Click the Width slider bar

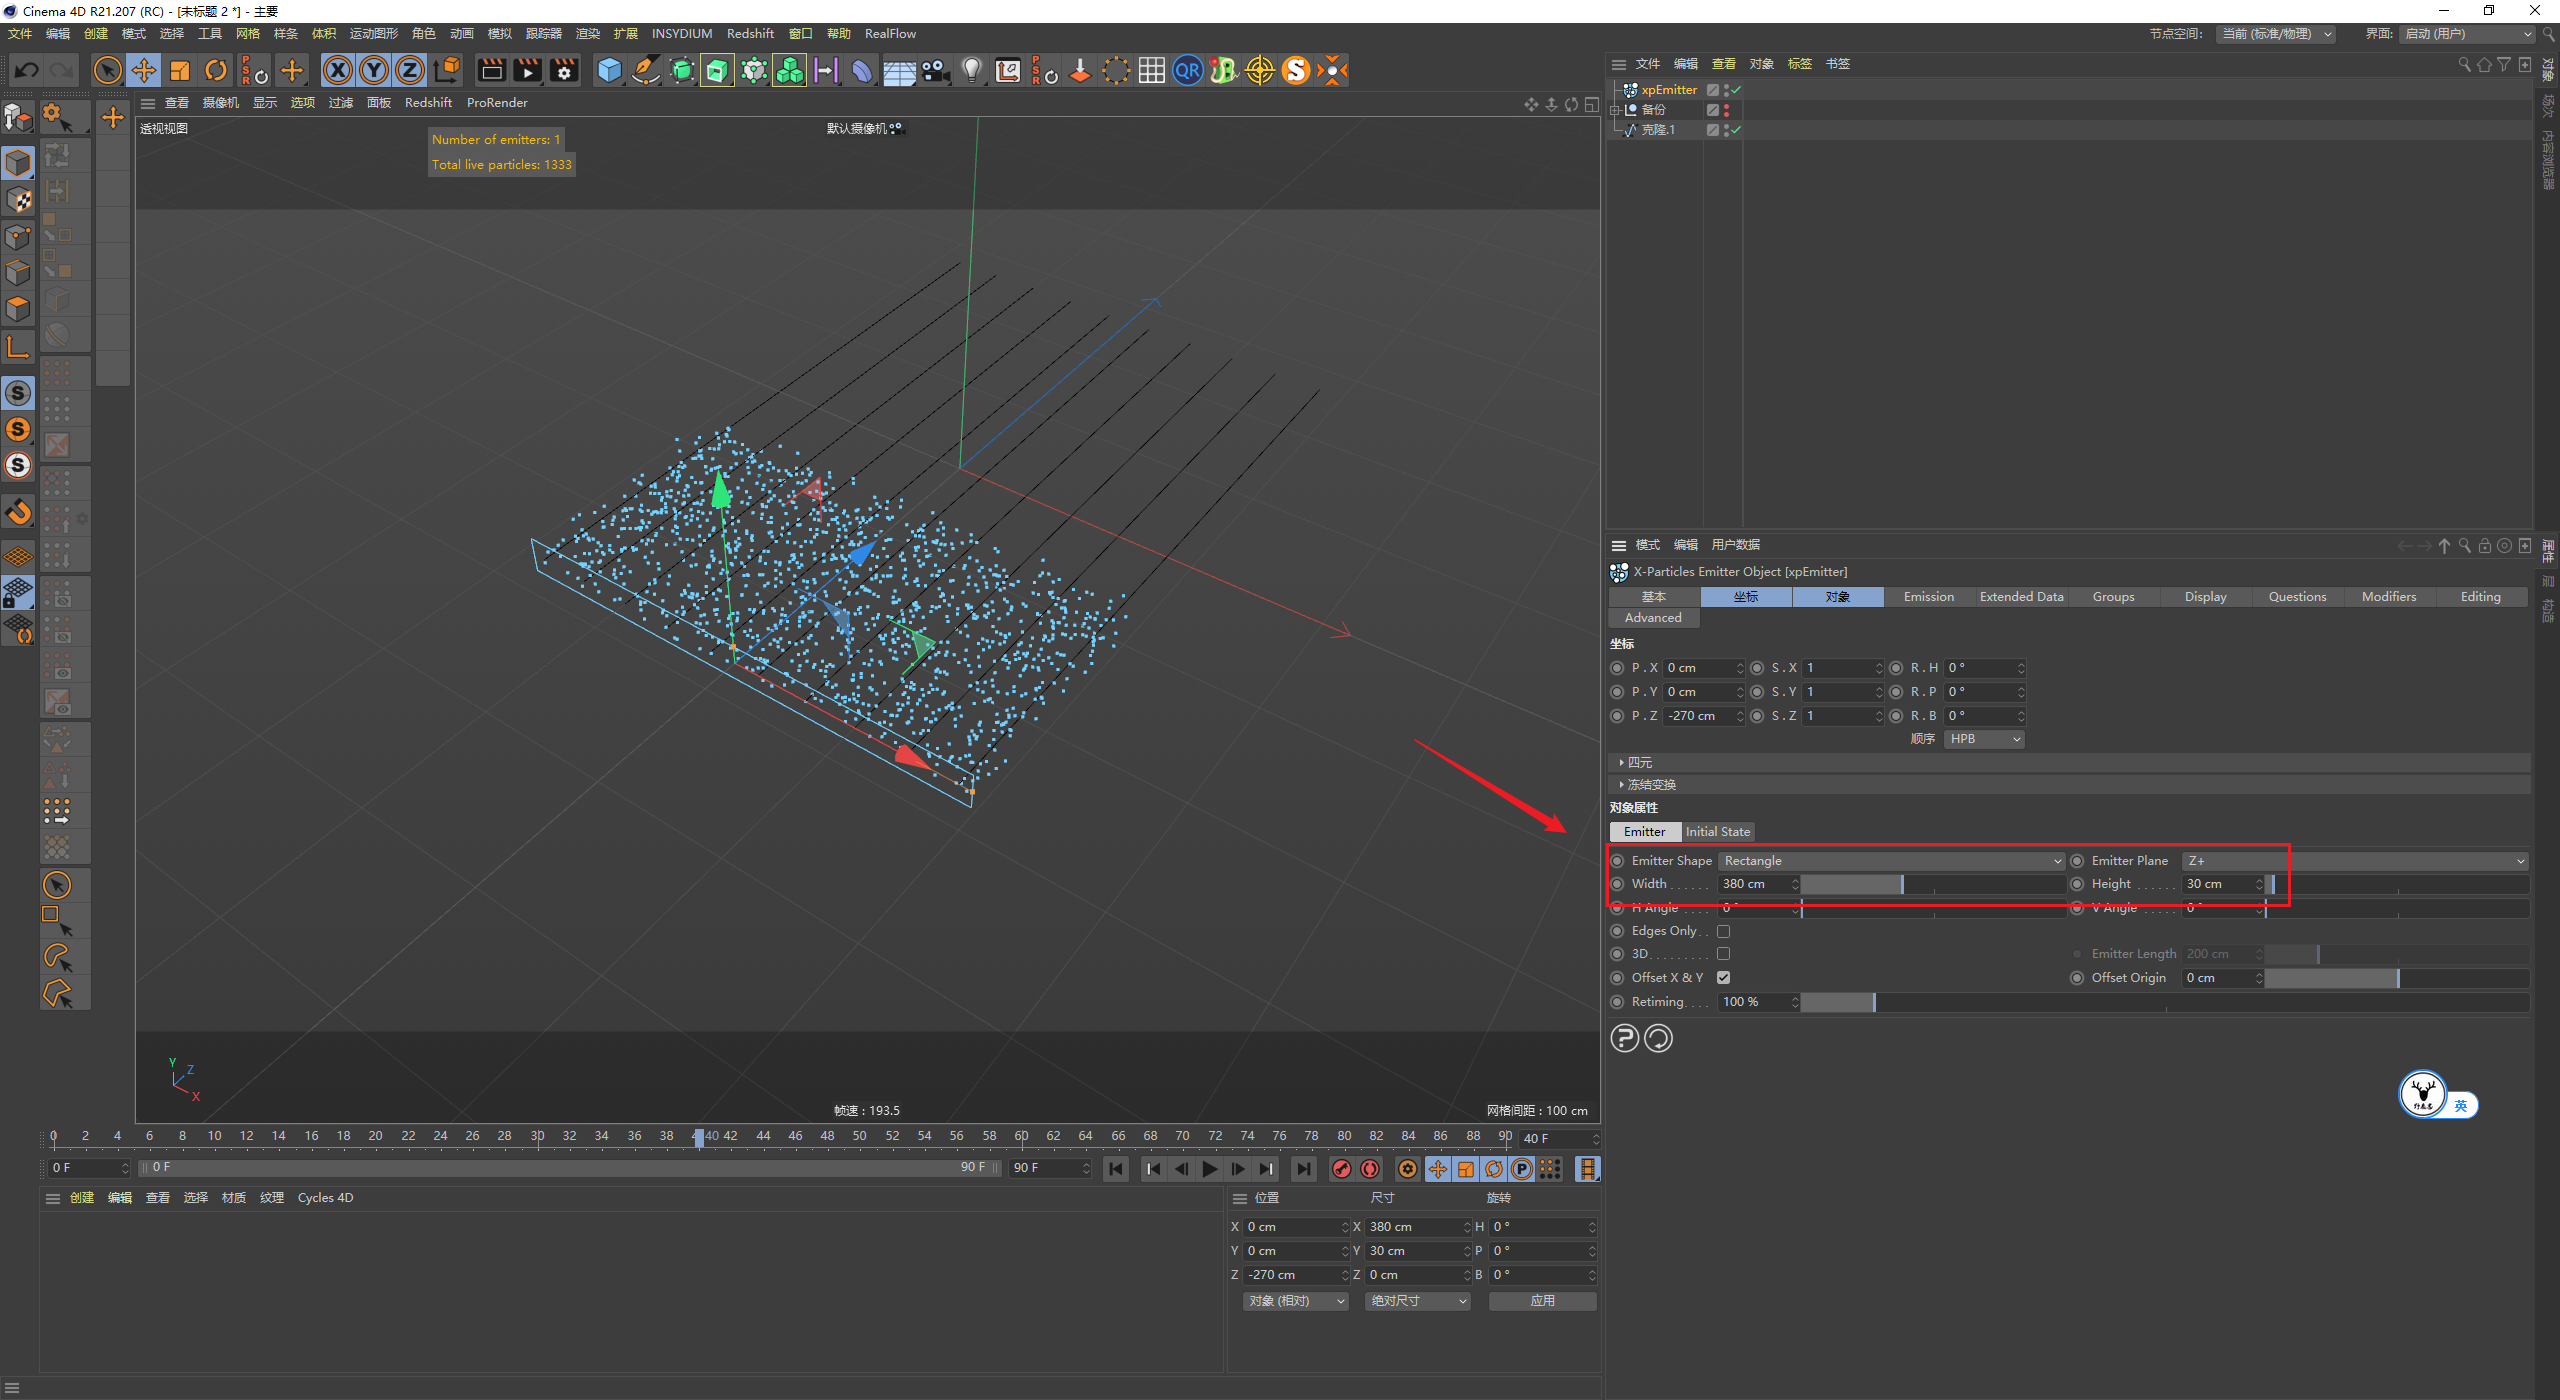pyautogui.click(x=1932, y=884)
